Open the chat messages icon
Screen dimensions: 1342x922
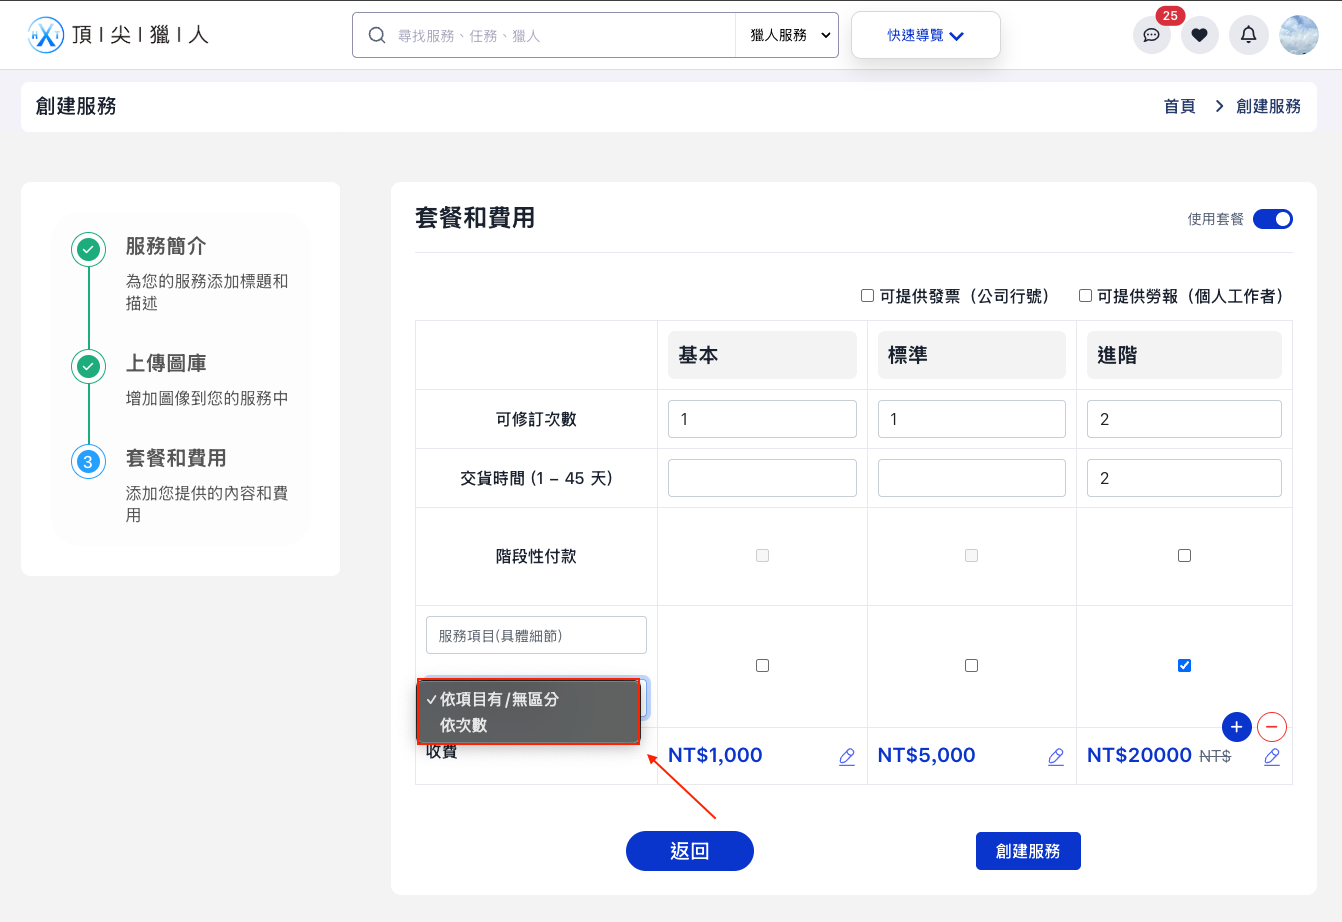pyautogui.click(x=1151, y=36)
